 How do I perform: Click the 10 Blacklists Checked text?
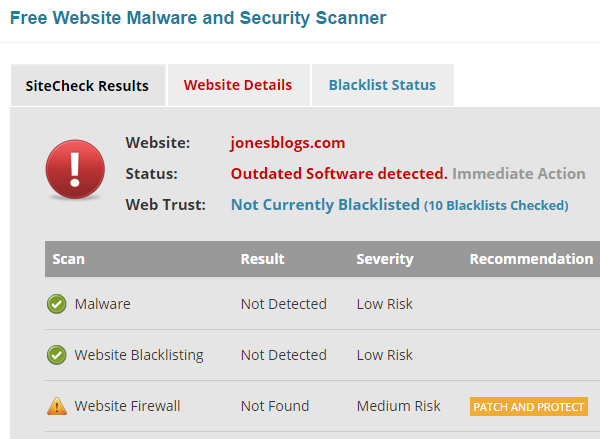(496, 206)
